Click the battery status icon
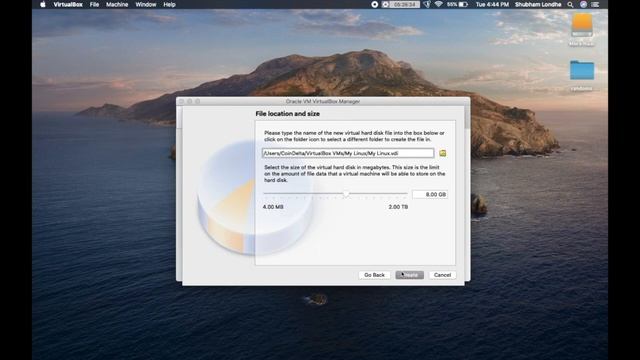 [x=463, y=4]
